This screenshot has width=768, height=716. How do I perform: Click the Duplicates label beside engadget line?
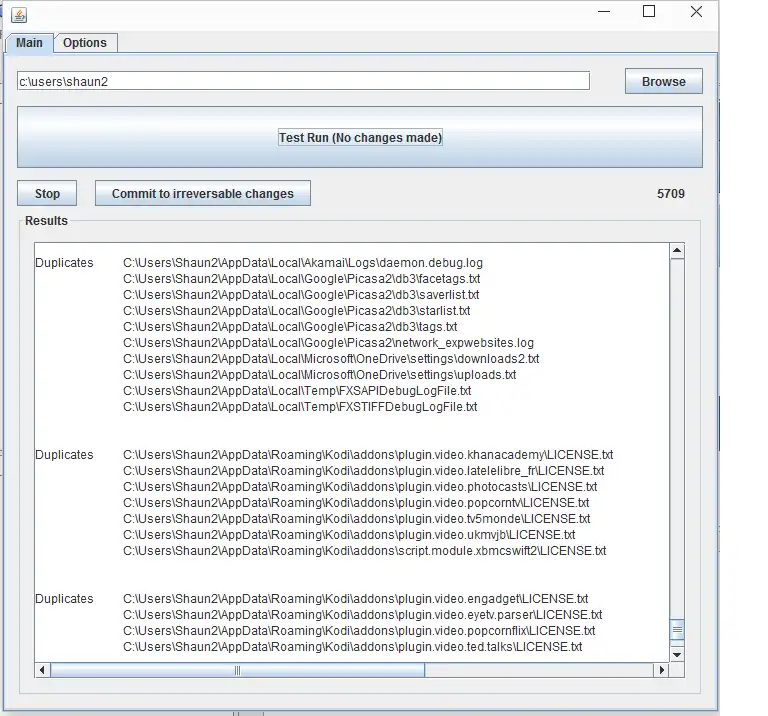tap(64, 599)
